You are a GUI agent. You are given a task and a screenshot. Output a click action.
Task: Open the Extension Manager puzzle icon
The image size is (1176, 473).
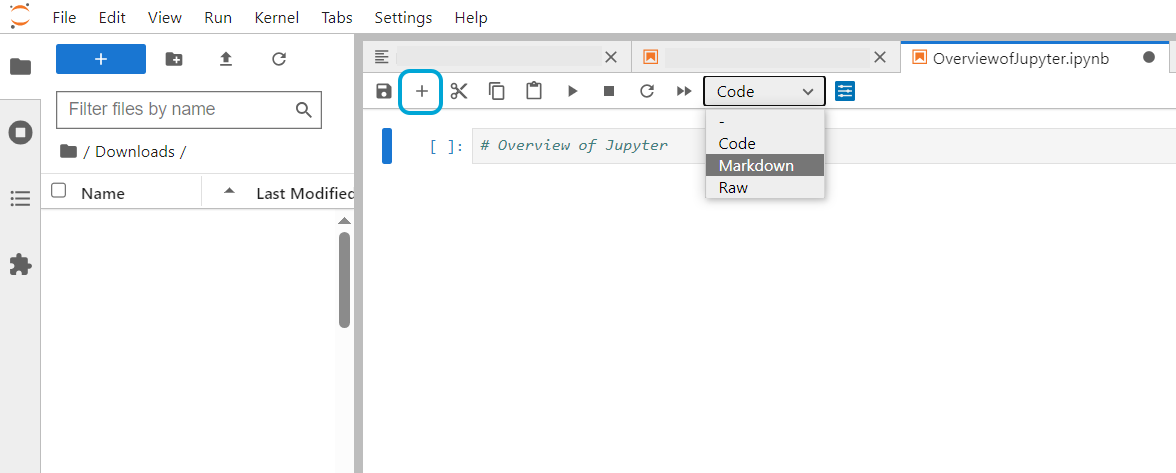pyautogui.click(x=20, y=264)
